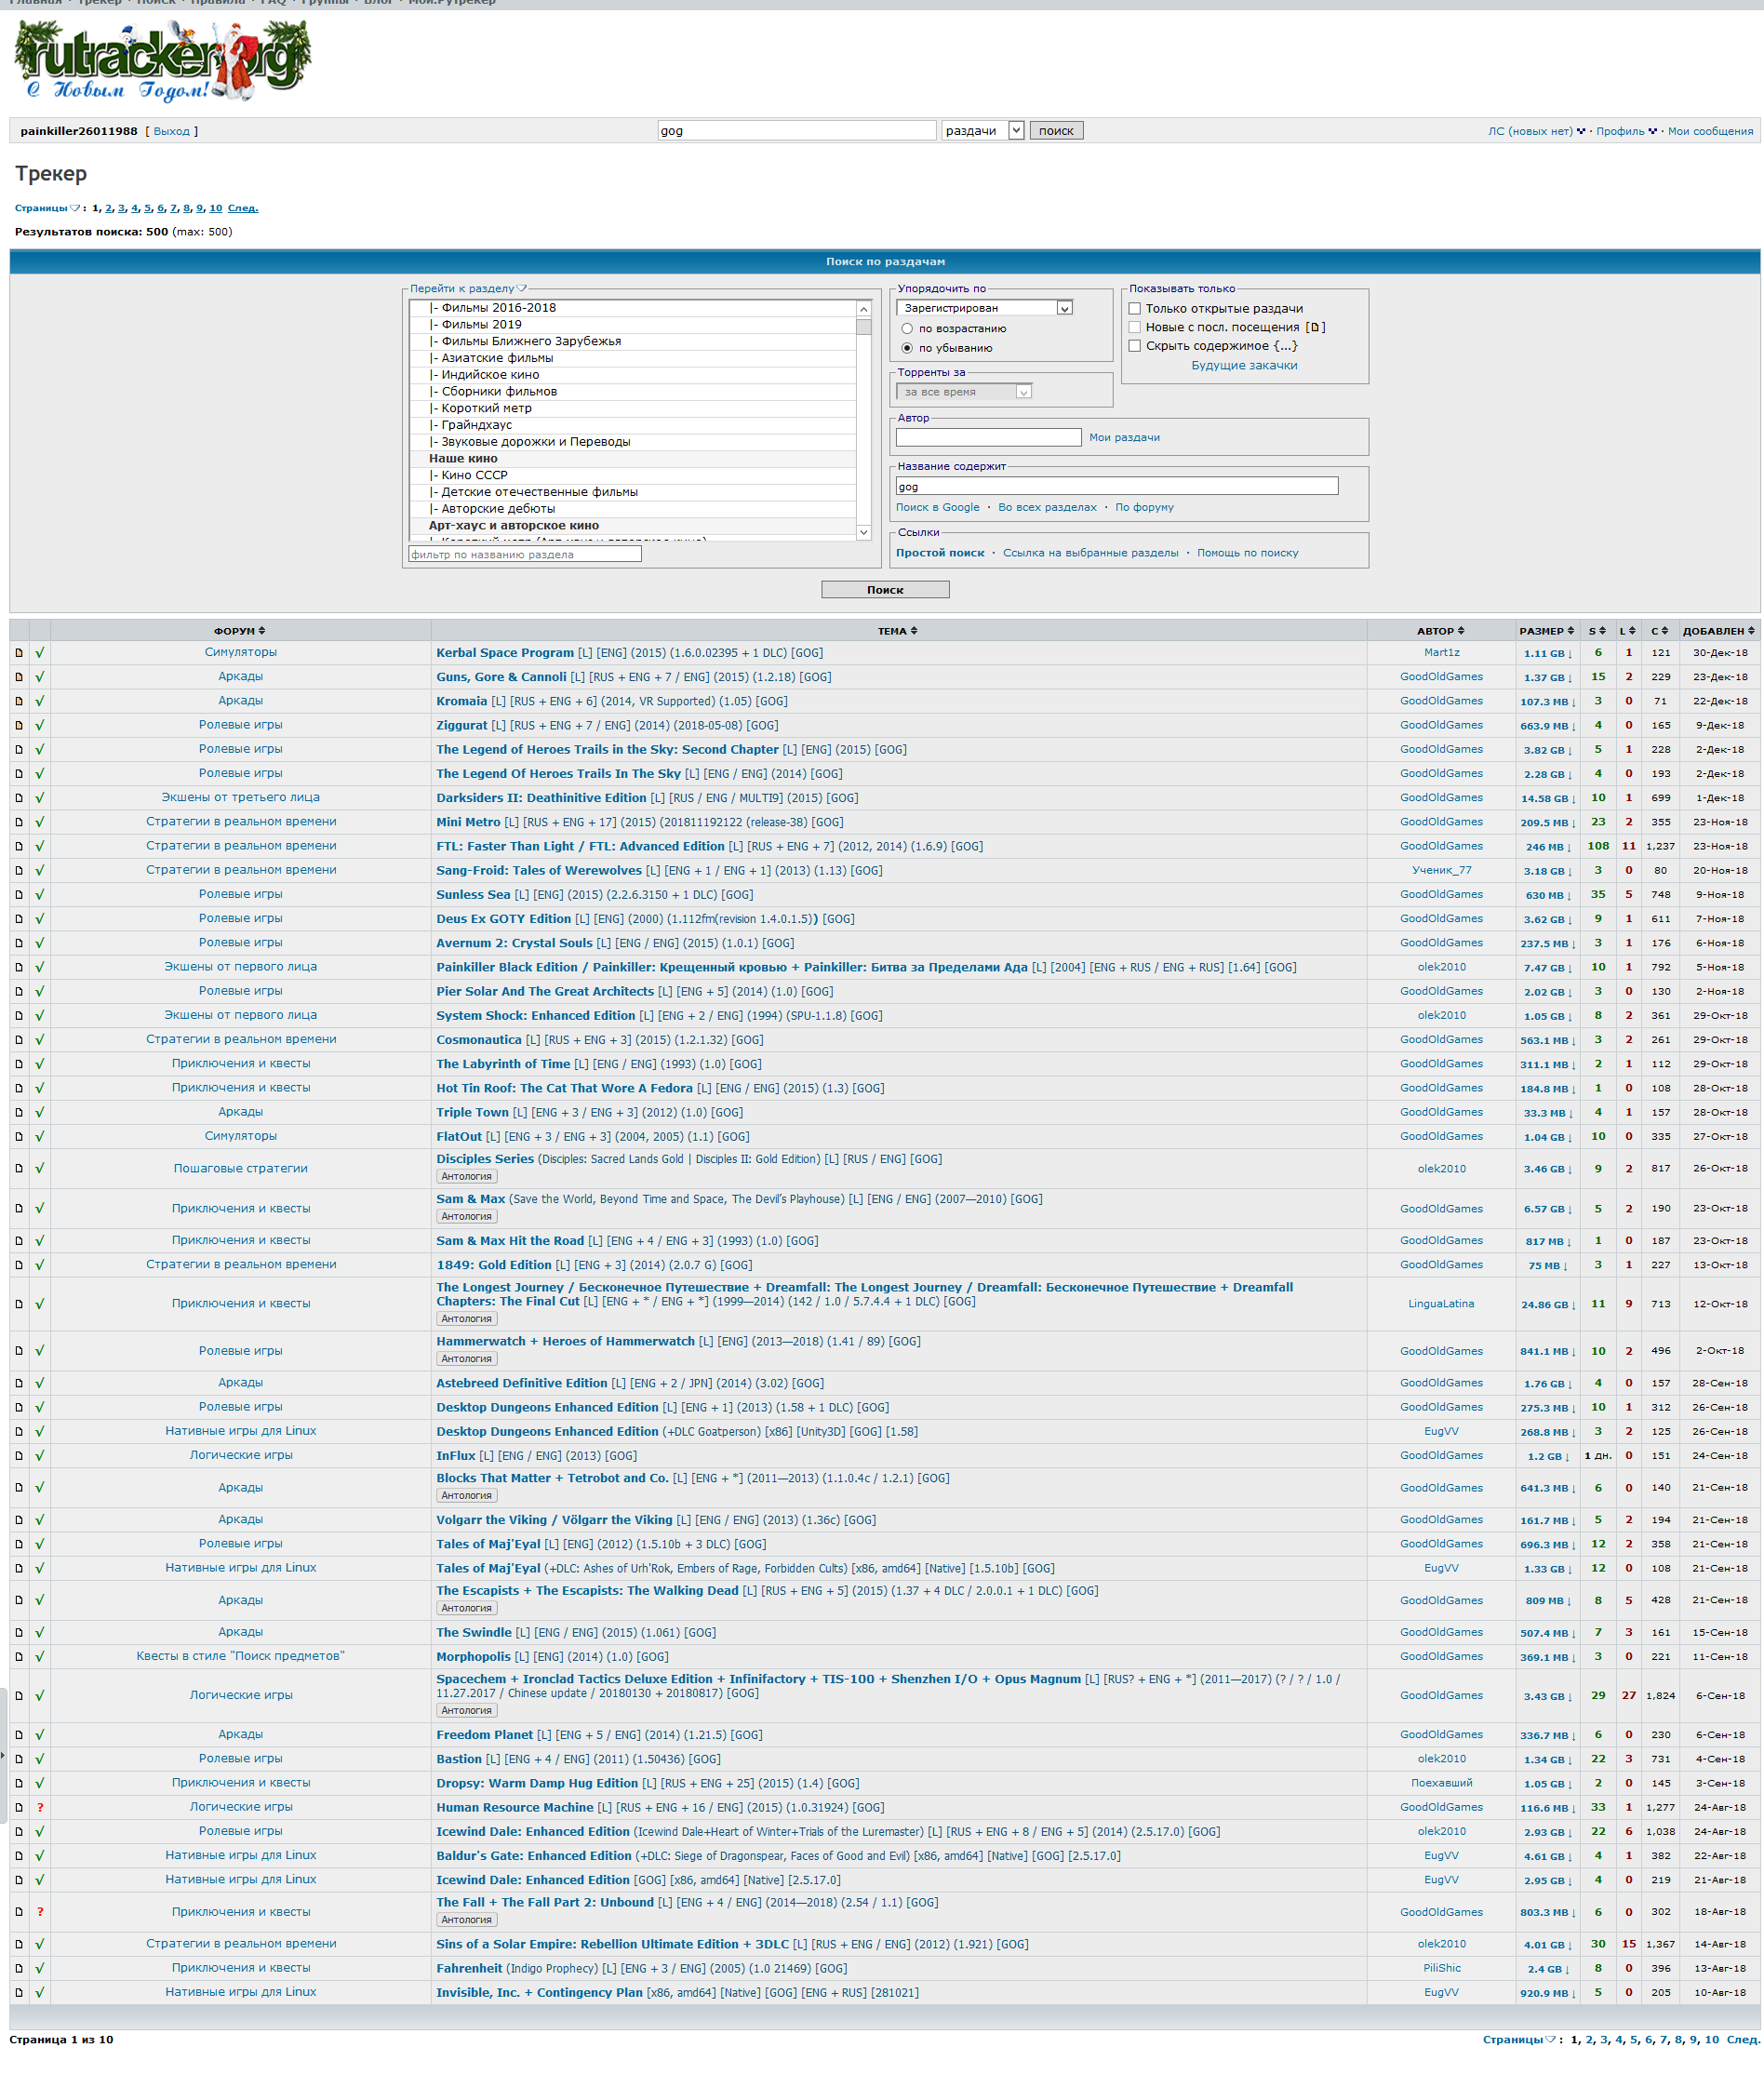Download 246 MB FTL torrent
The height and width of the screenshot is (2074, 1764).
coord(1547,846)
